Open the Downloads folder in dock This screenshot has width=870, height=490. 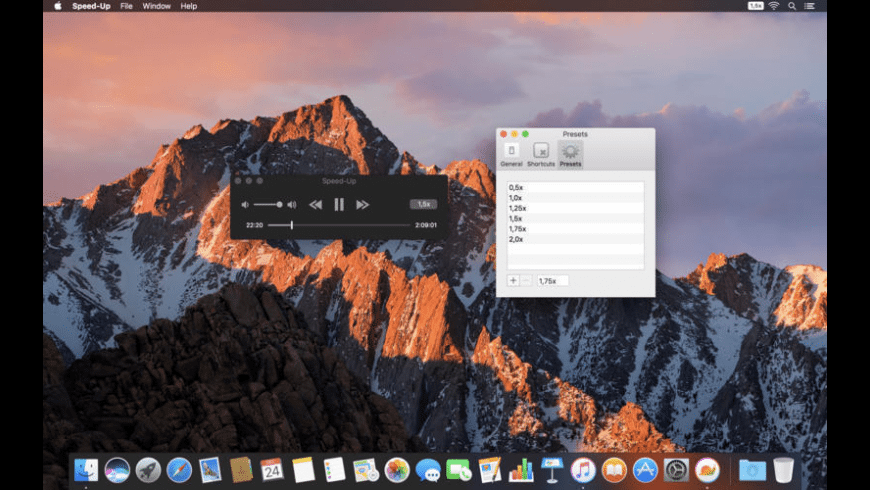pyautogui.click(x=752, y=470)
